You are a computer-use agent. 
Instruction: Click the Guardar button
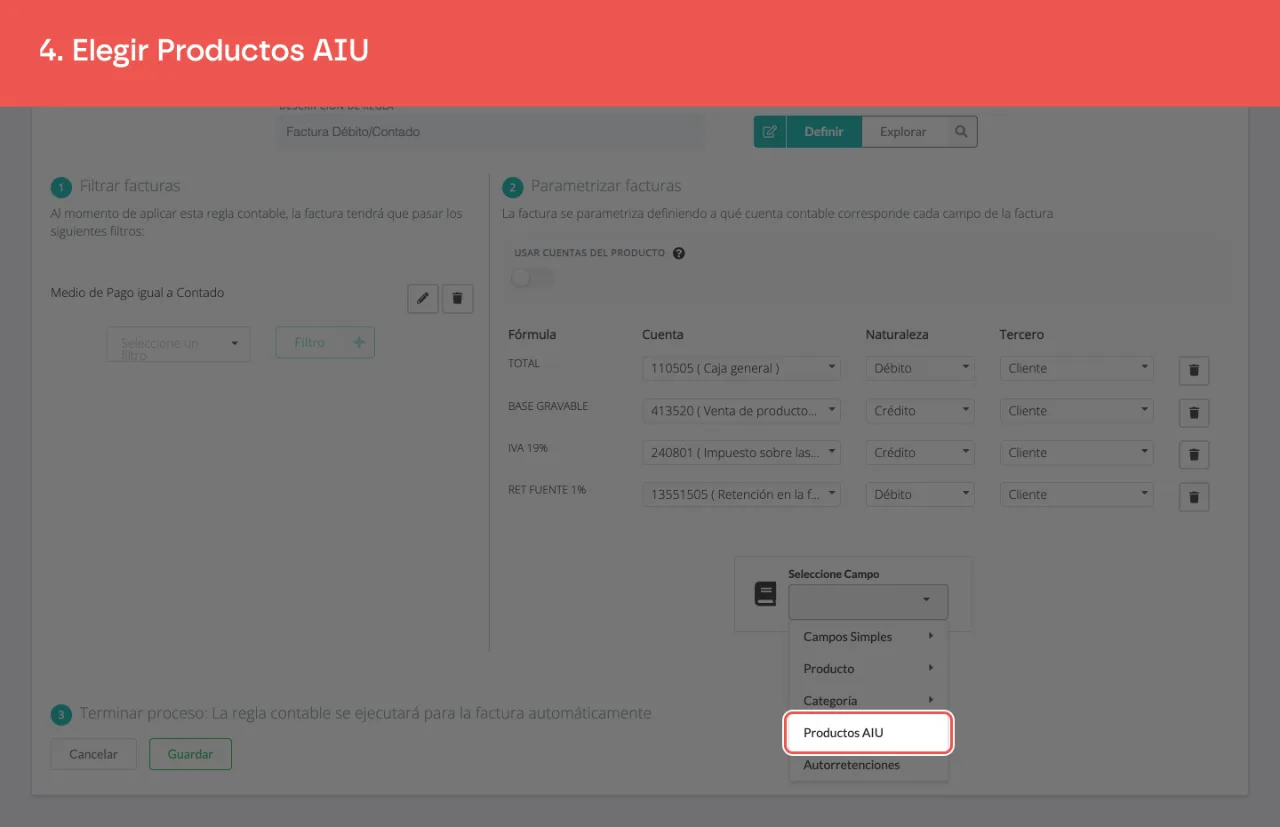pos(190,754)
